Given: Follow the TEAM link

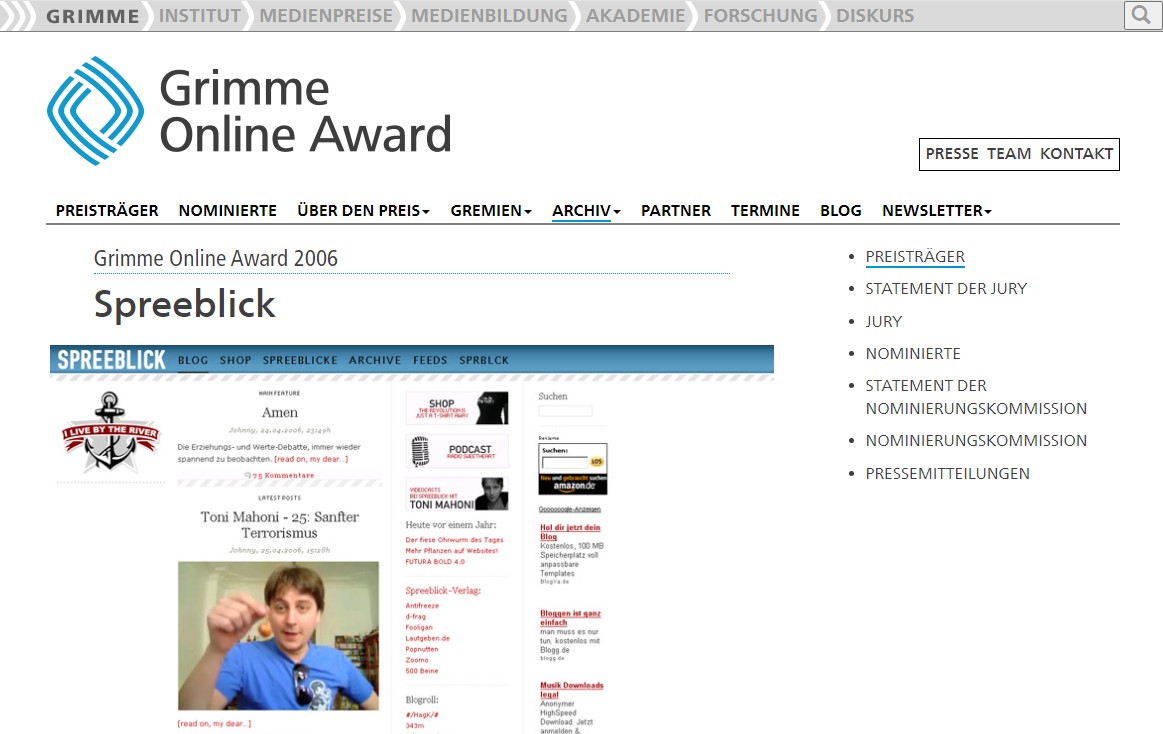Looking at the screenshot, I should (x=1009, y=153).
